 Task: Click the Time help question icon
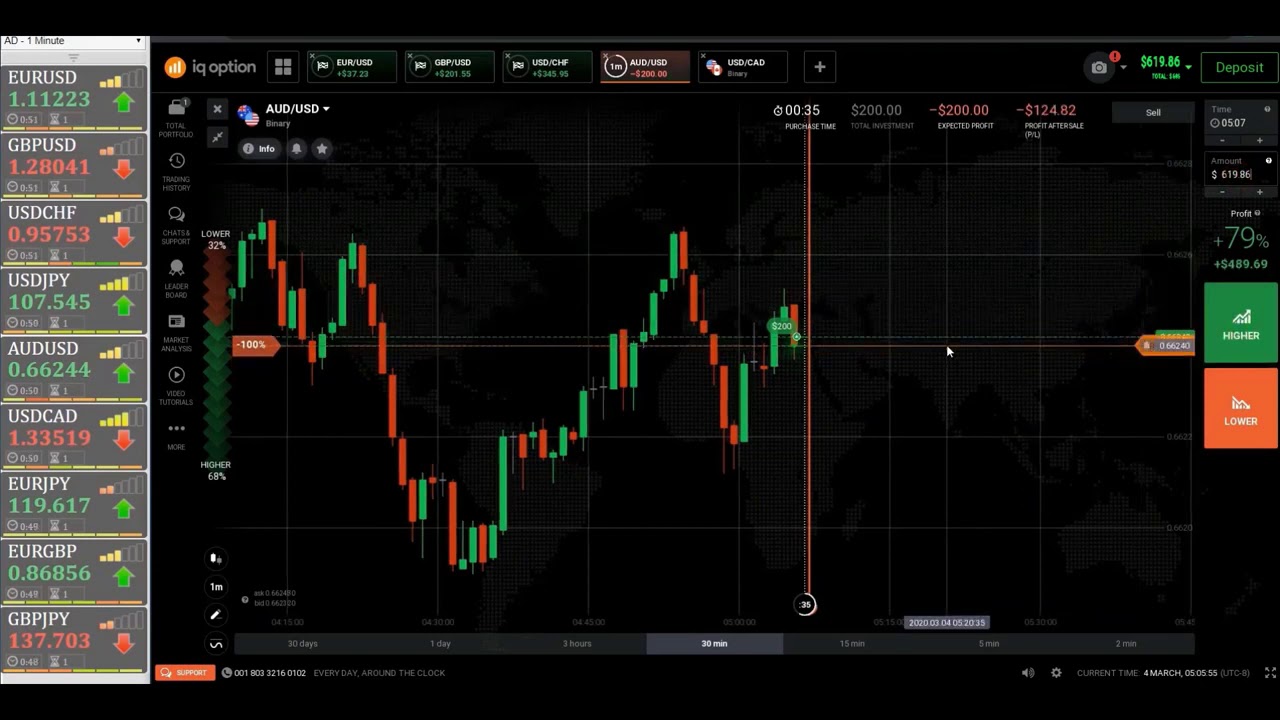pyautogui.click(x=1267, y=109)
